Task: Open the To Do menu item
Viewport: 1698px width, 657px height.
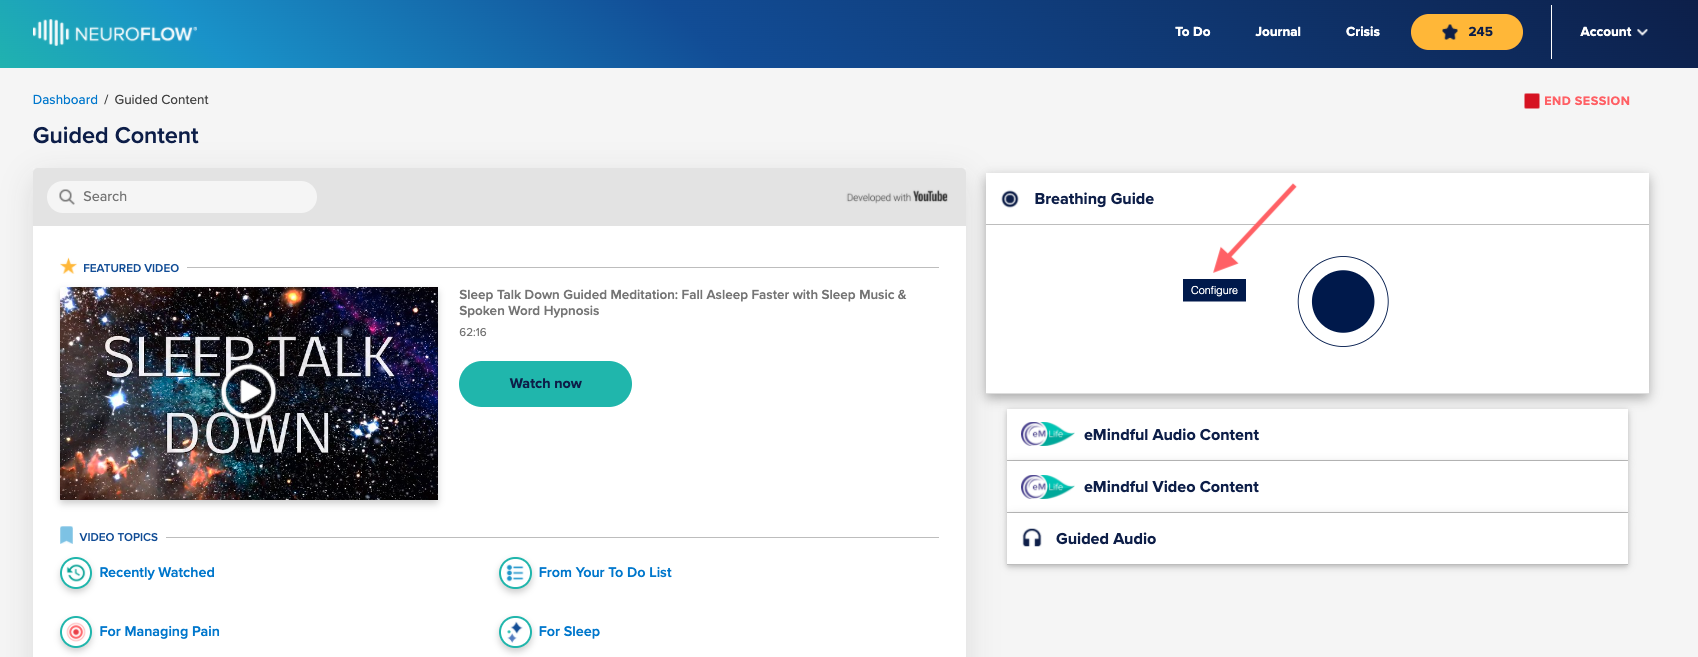Action: click(x=1192, y=32)
